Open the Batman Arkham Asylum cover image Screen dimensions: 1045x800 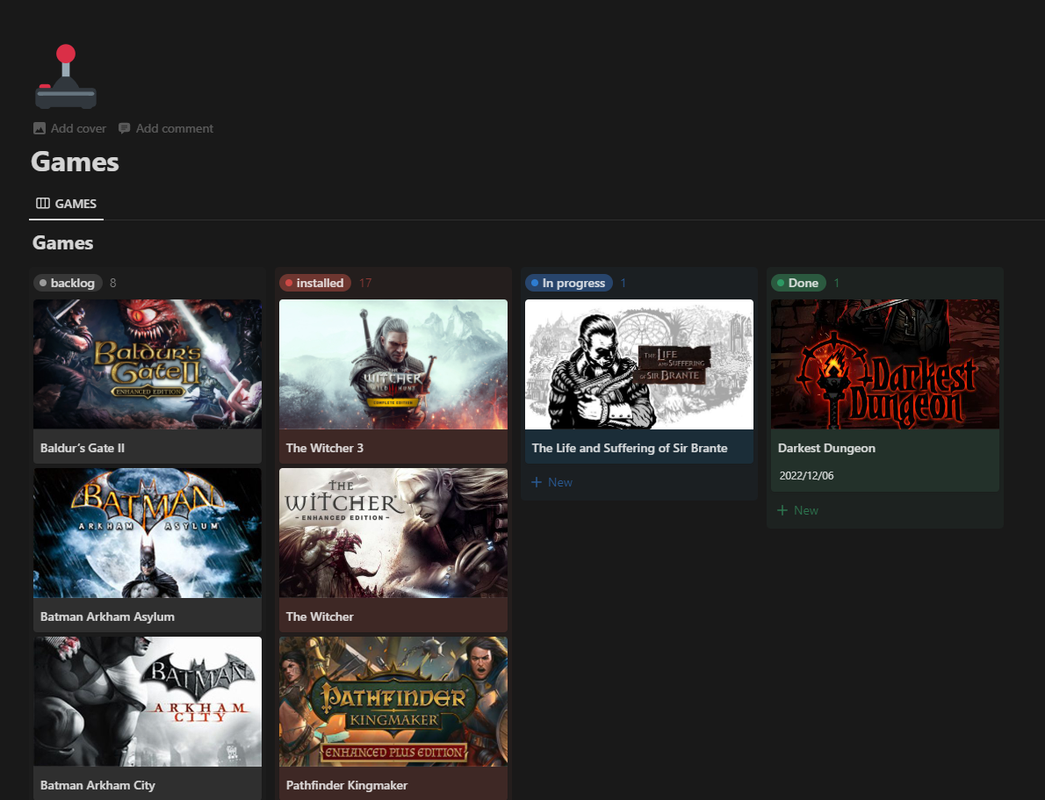(x=147, y=533)
